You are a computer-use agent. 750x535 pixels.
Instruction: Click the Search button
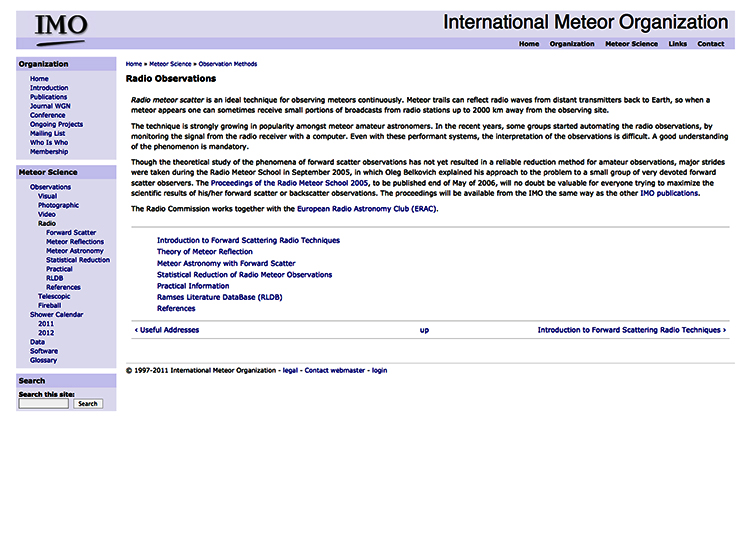(x=88, y=403)
